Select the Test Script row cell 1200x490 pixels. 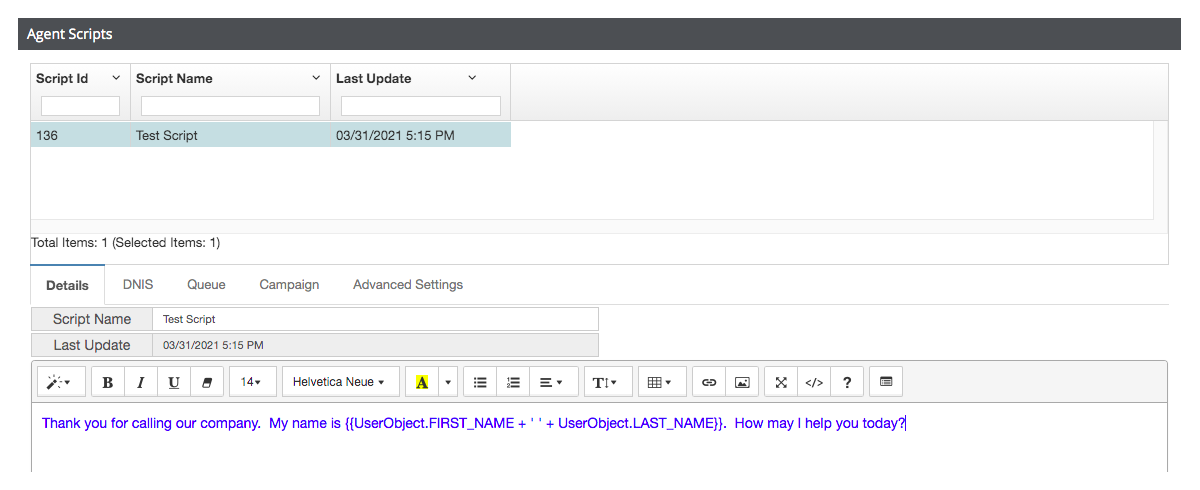point(230,135)
